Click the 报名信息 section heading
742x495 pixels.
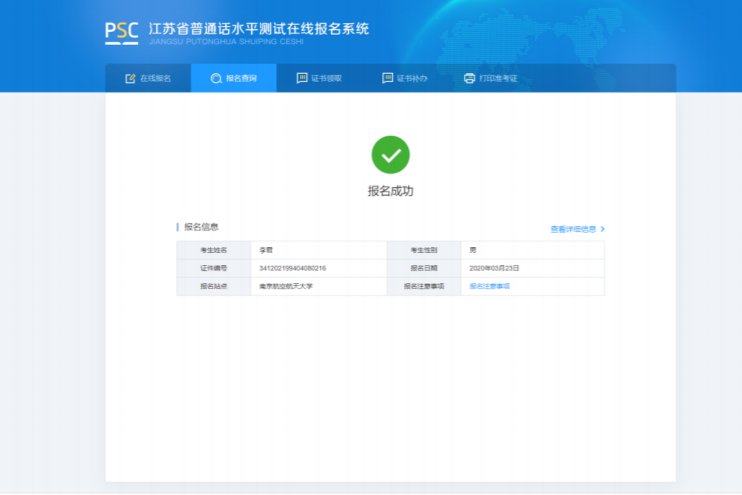pos(201,227)
